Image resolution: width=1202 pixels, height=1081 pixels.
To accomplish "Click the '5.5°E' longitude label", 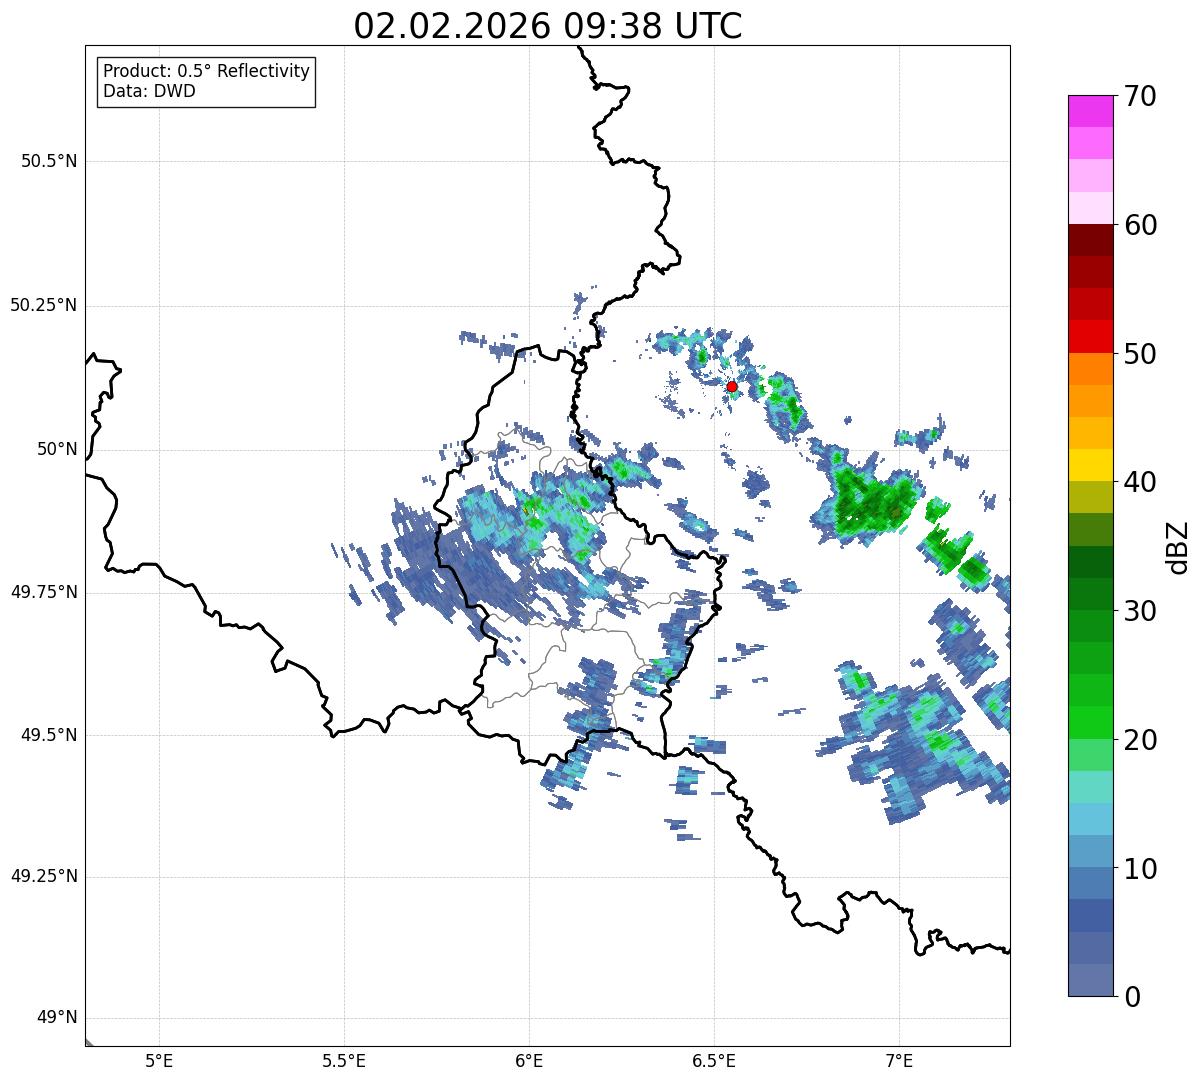I will (344, 1060).
